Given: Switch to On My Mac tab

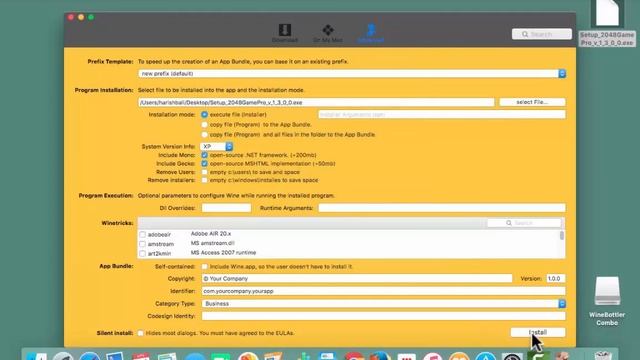Looking at the screenshot, I should 328,33.
